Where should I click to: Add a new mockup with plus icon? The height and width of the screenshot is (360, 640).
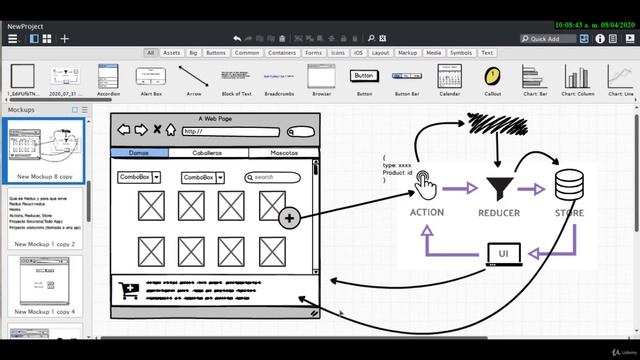coord(64,39)
